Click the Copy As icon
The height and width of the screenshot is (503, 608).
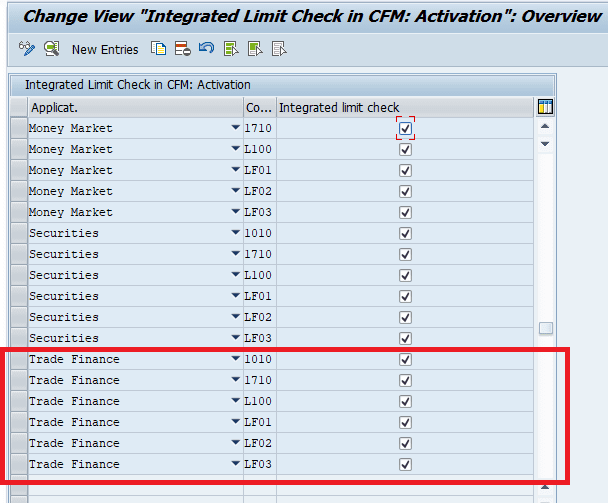click(x=158, y=49)
